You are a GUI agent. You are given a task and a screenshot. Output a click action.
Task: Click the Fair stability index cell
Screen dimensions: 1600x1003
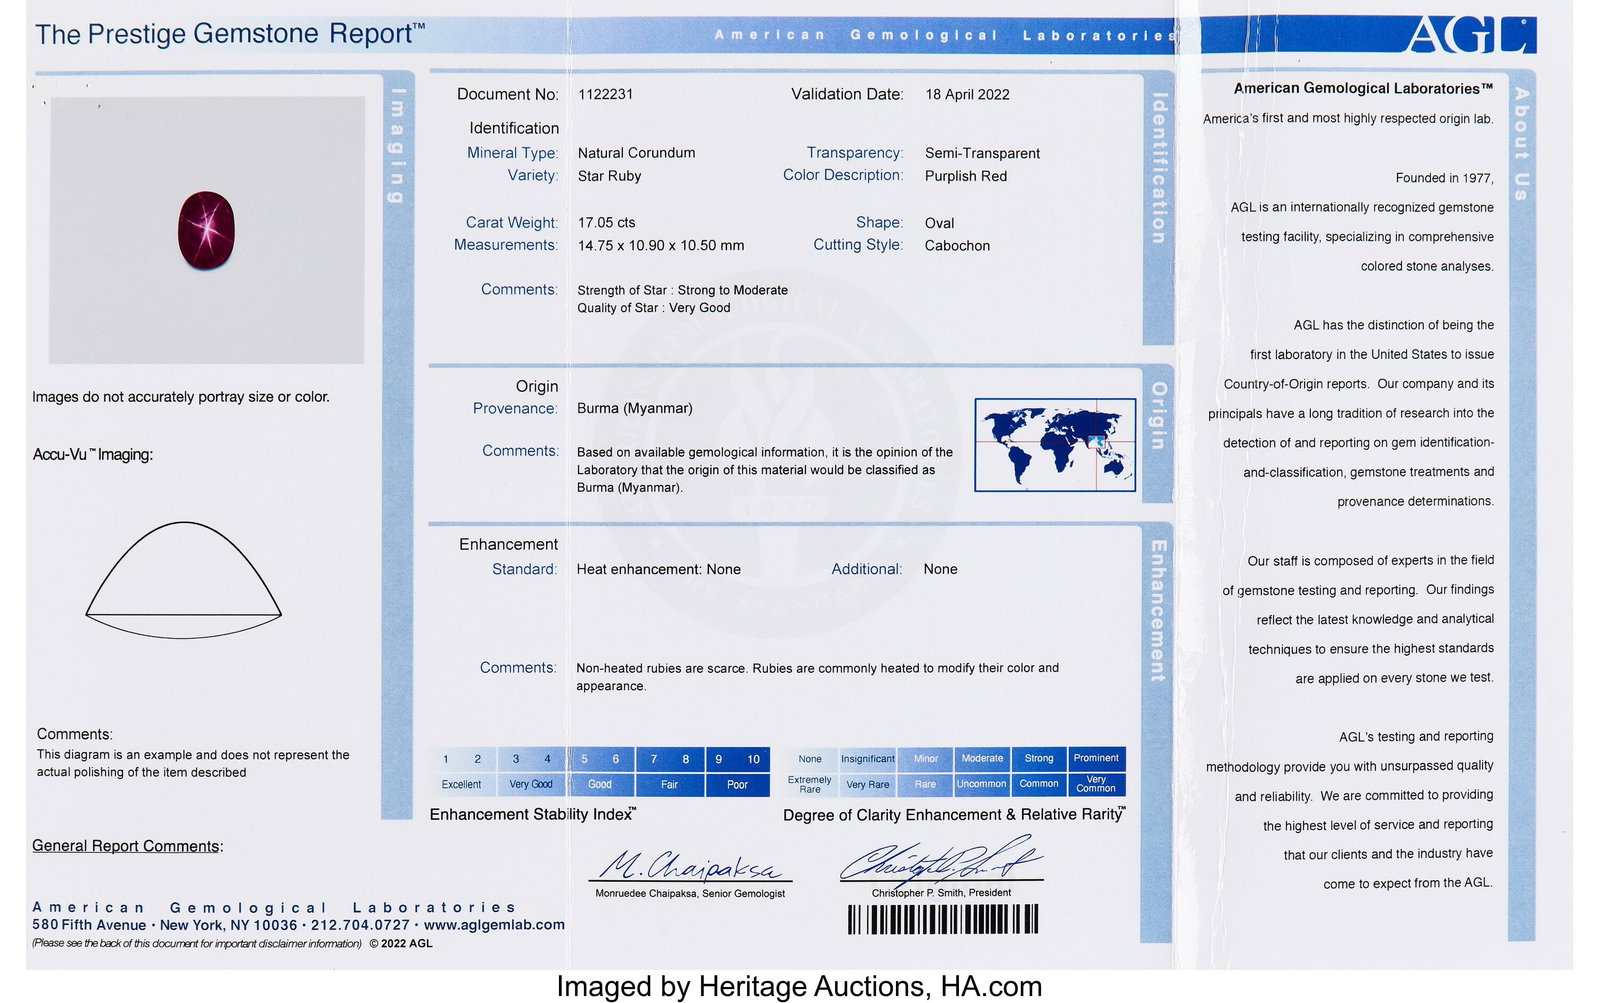tap(669, 785)
